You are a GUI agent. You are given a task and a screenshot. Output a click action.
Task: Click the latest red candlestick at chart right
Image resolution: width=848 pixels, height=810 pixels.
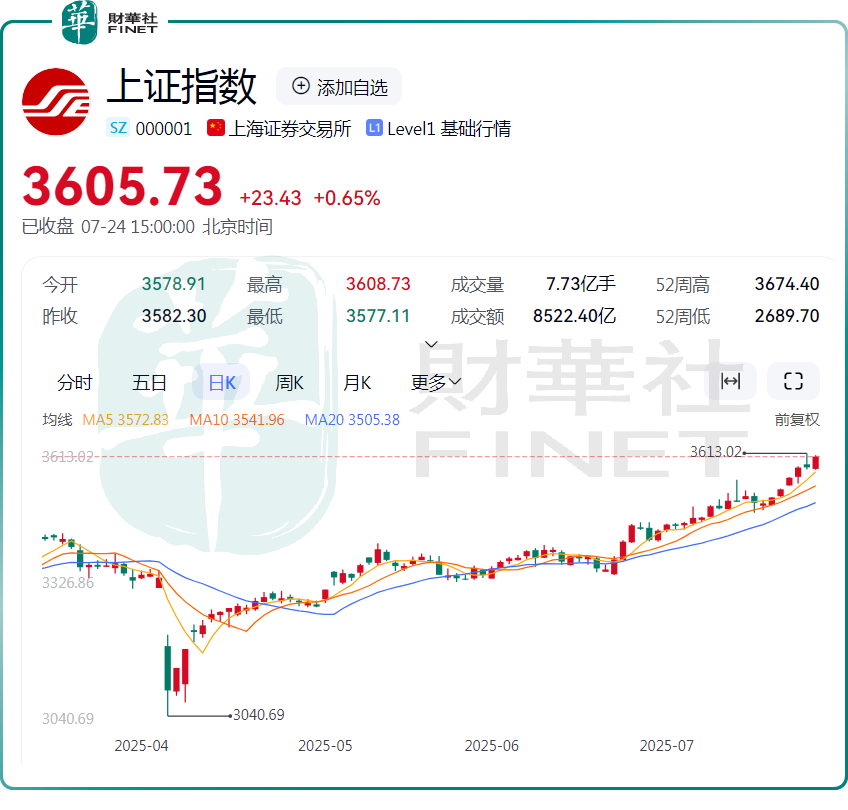(816, 463)
